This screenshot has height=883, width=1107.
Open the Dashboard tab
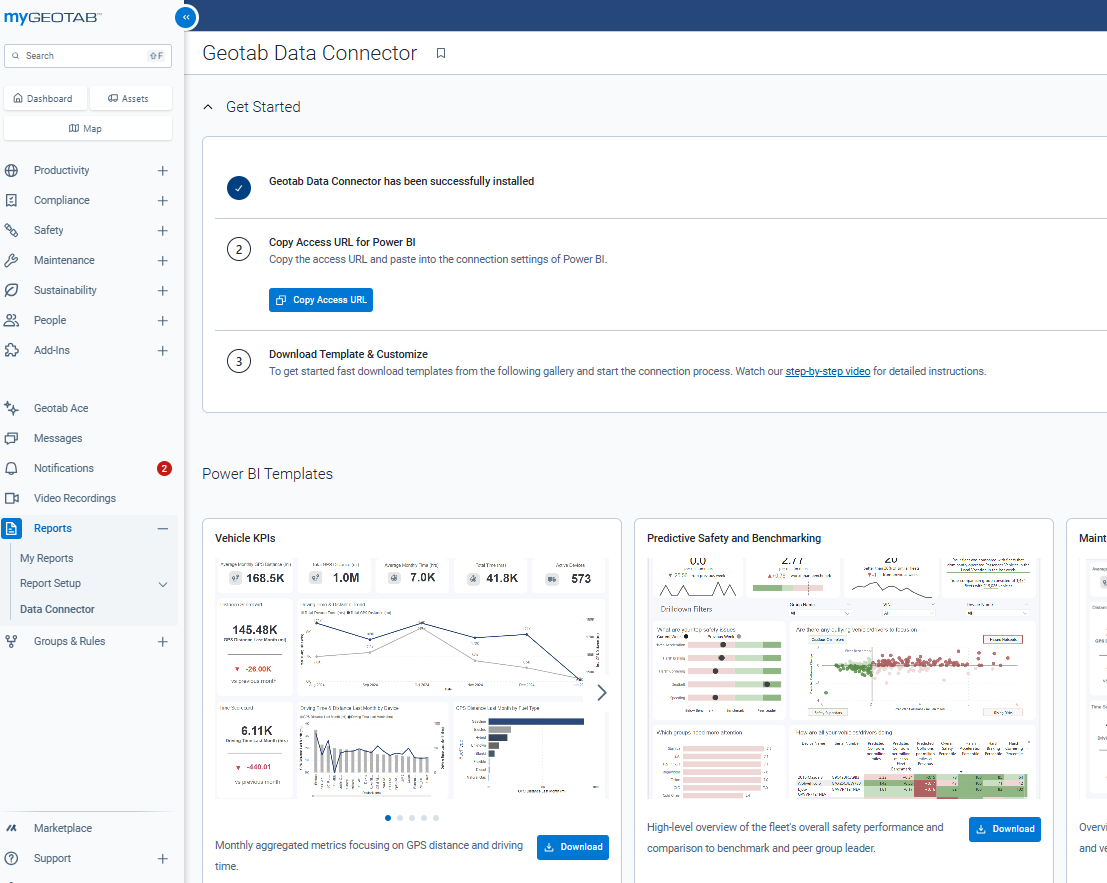(x=46, y=98)
